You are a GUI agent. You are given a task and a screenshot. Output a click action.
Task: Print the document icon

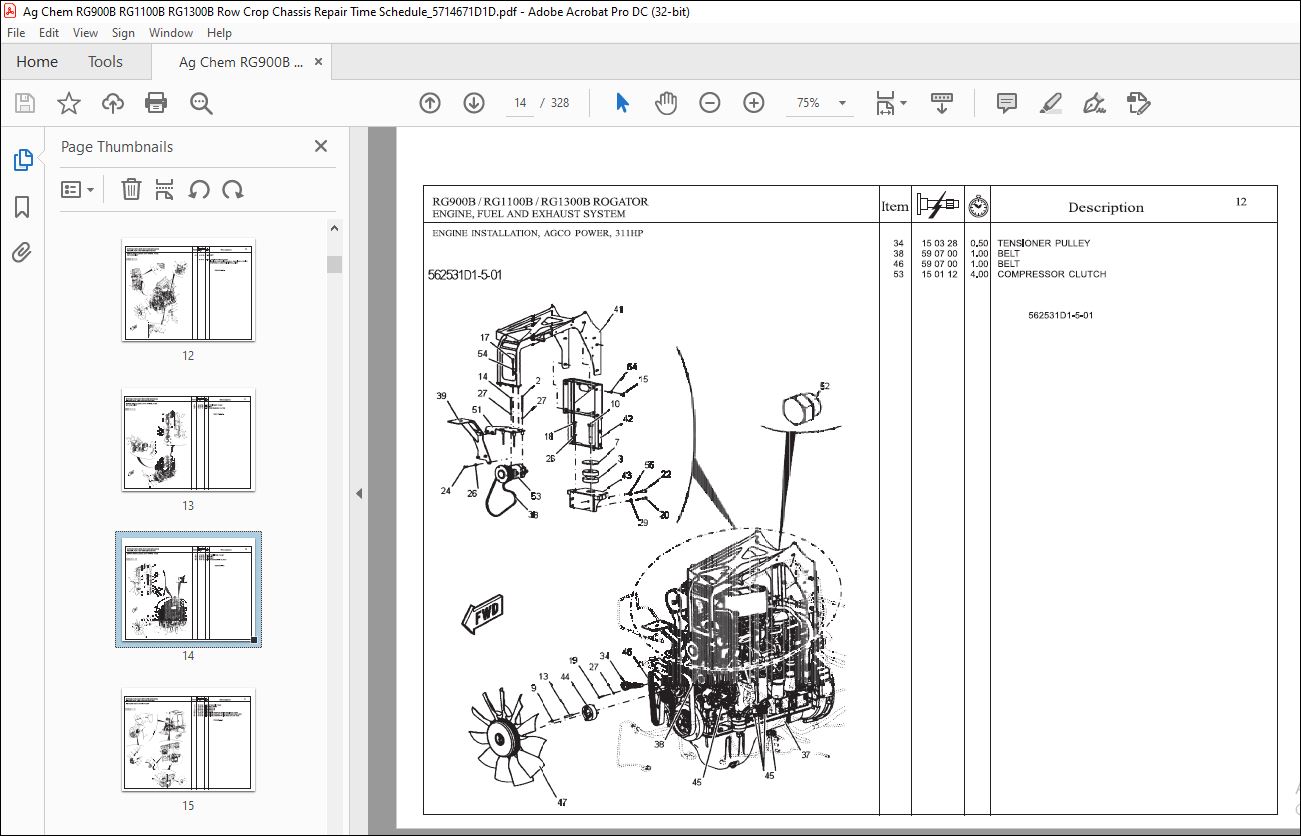coord(156,103)
